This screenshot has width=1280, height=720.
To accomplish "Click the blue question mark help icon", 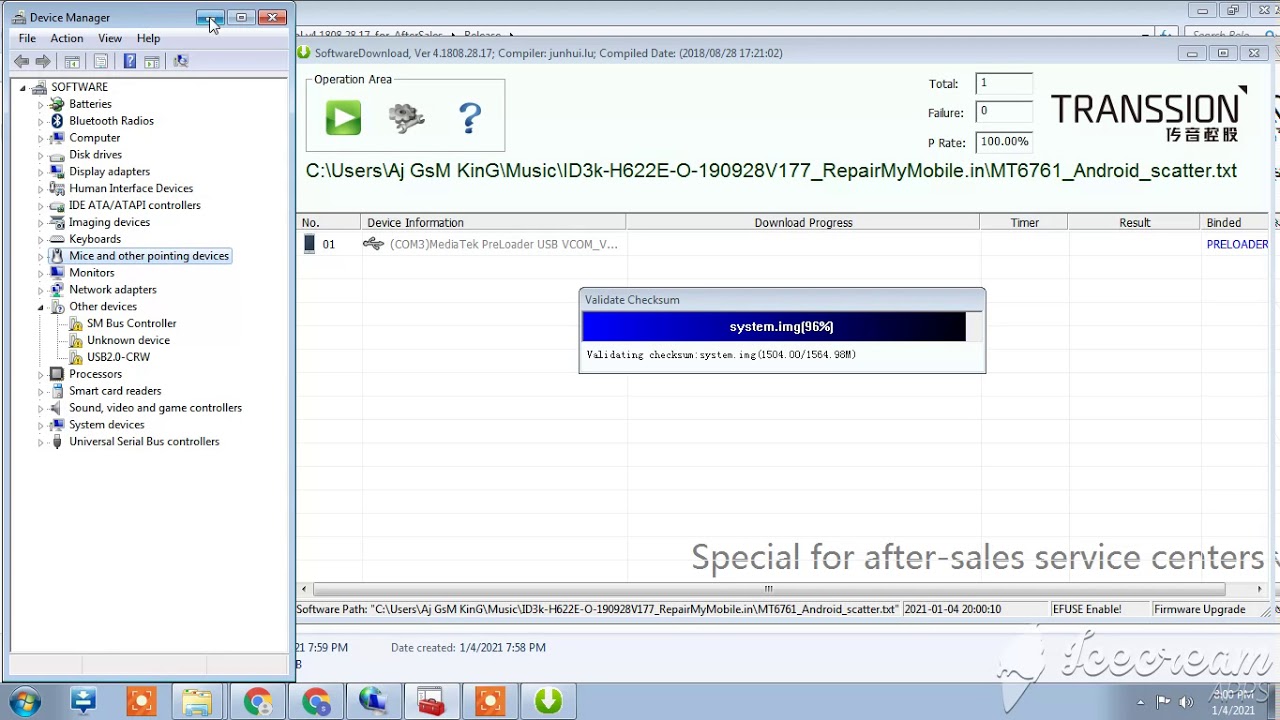I will pos(470,118).
